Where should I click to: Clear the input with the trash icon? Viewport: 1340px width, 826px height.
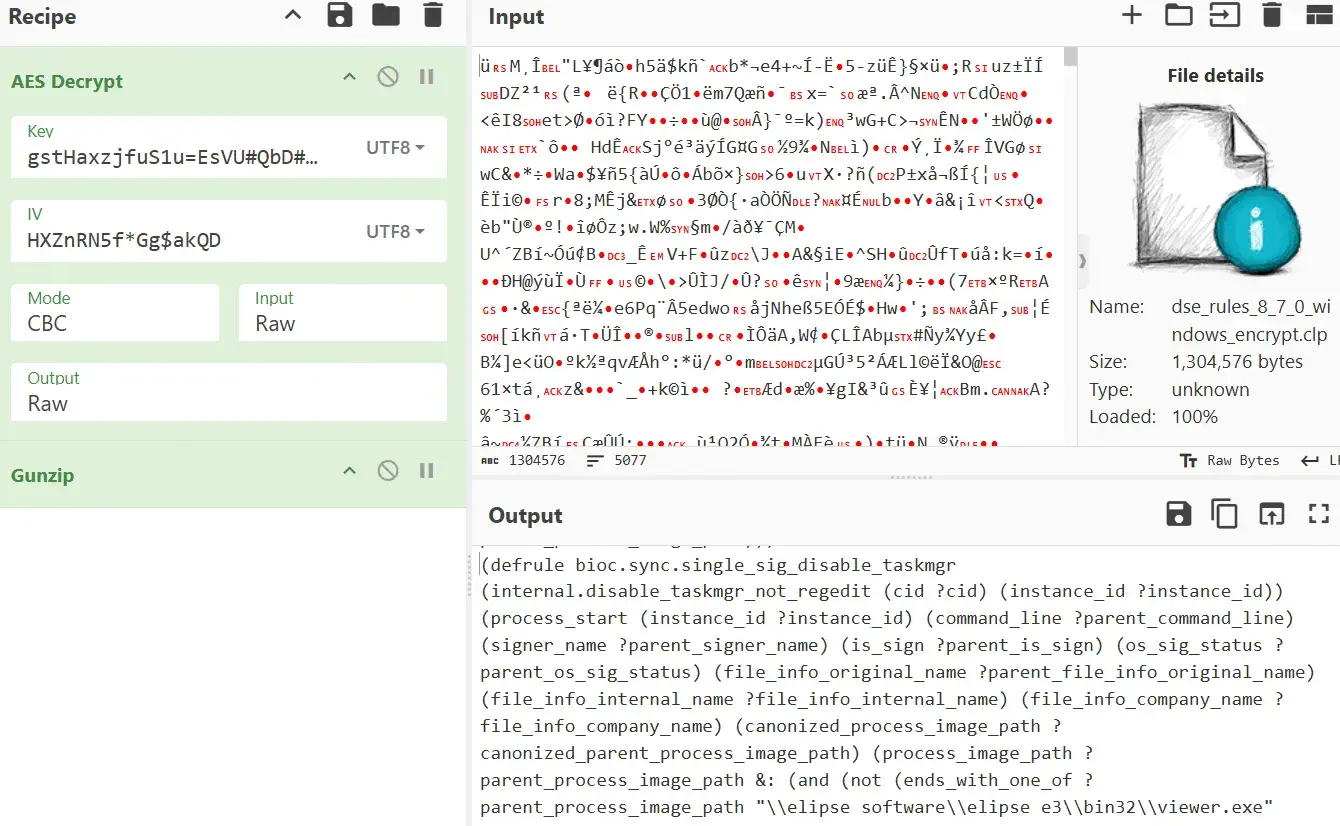1271,15
